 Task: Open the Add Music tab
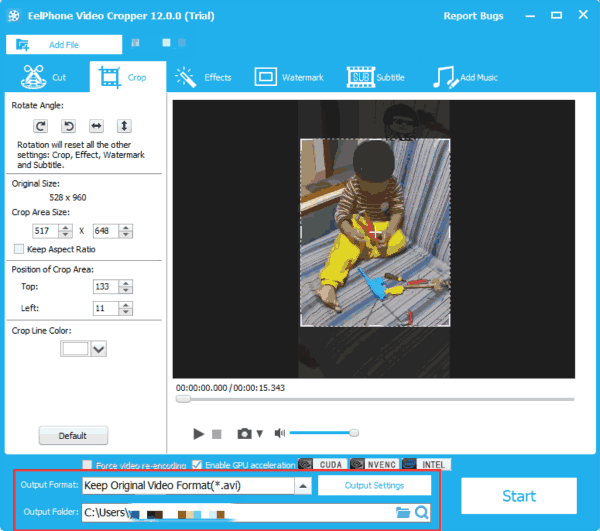coord(465,77)
